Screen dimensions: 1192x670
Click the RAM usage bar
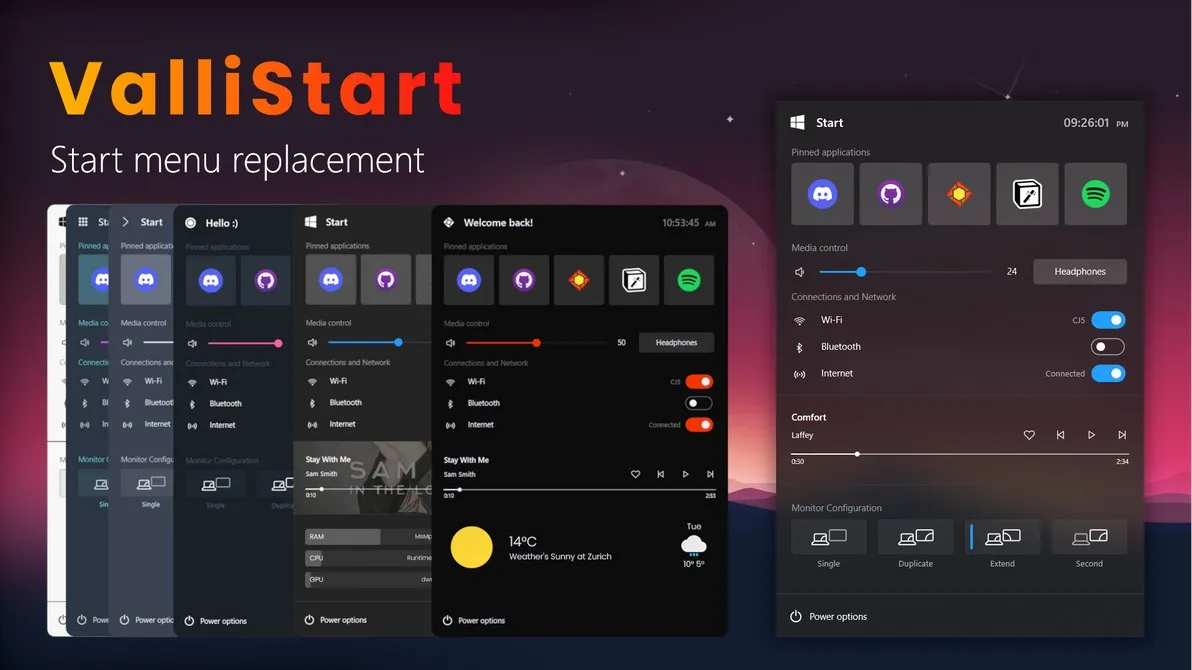click(368, 536)
